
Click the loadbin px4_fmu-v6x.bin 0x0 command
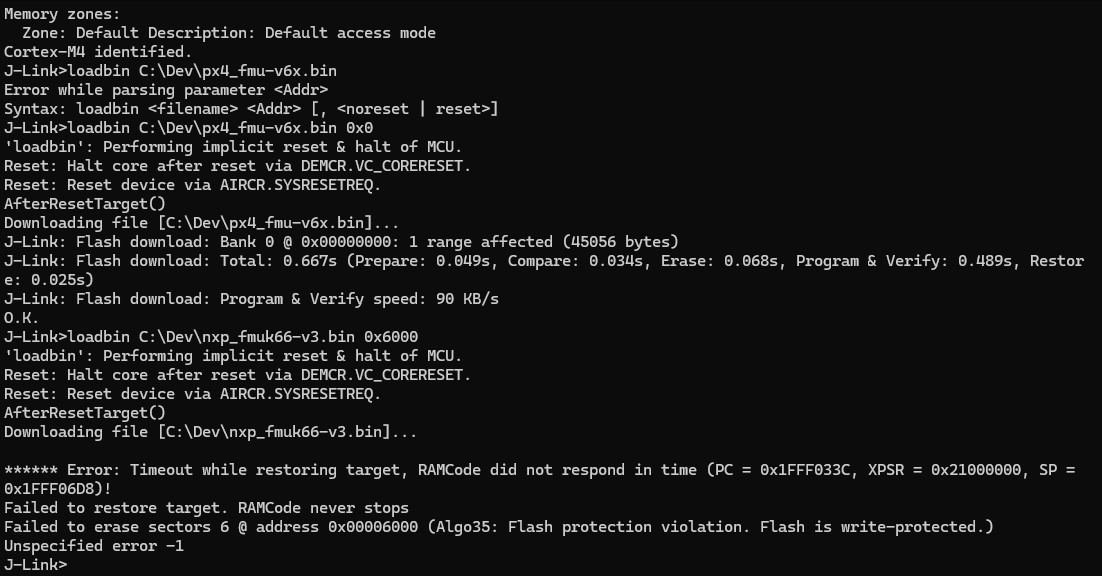(x=188, y=128)
